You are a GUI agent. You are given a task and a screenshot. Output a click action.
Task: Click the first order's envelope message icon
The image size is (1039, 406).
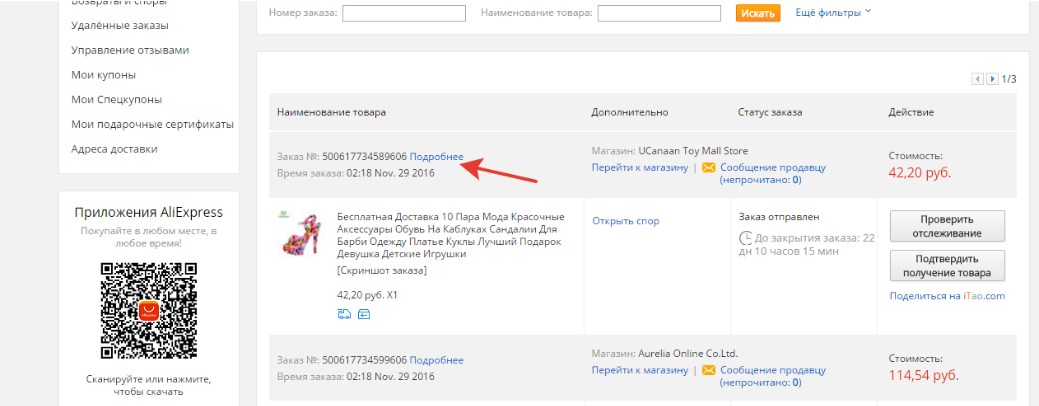point(709,167)
